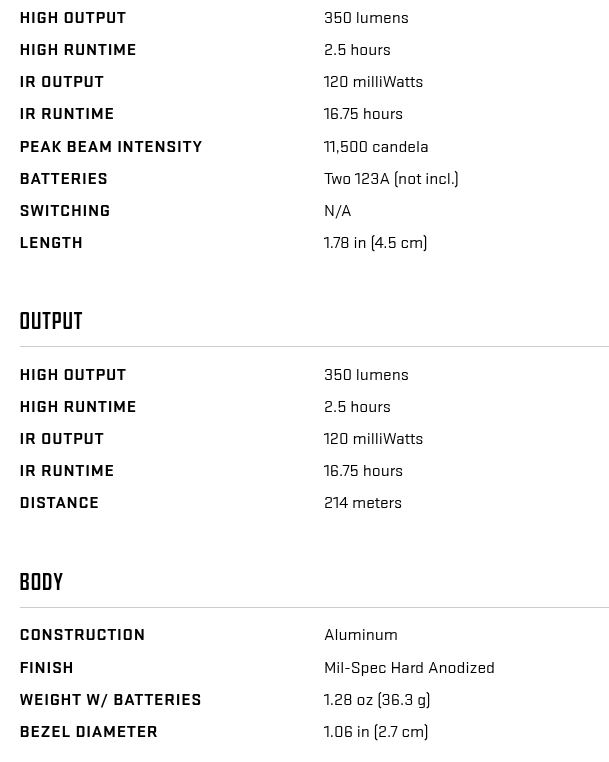The height and width of the screenshot is (762, 609).
Task: Select the Aluminum value
Action: point(361,635)
